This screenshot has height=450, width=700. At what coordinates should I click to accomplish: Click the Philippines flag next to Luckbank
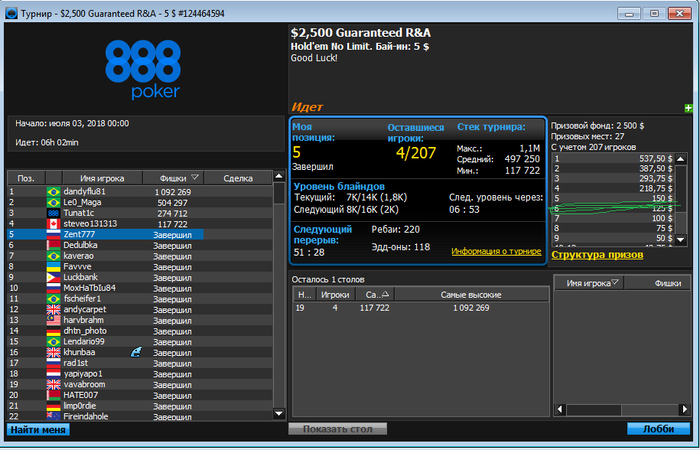[x=54, y=278]
